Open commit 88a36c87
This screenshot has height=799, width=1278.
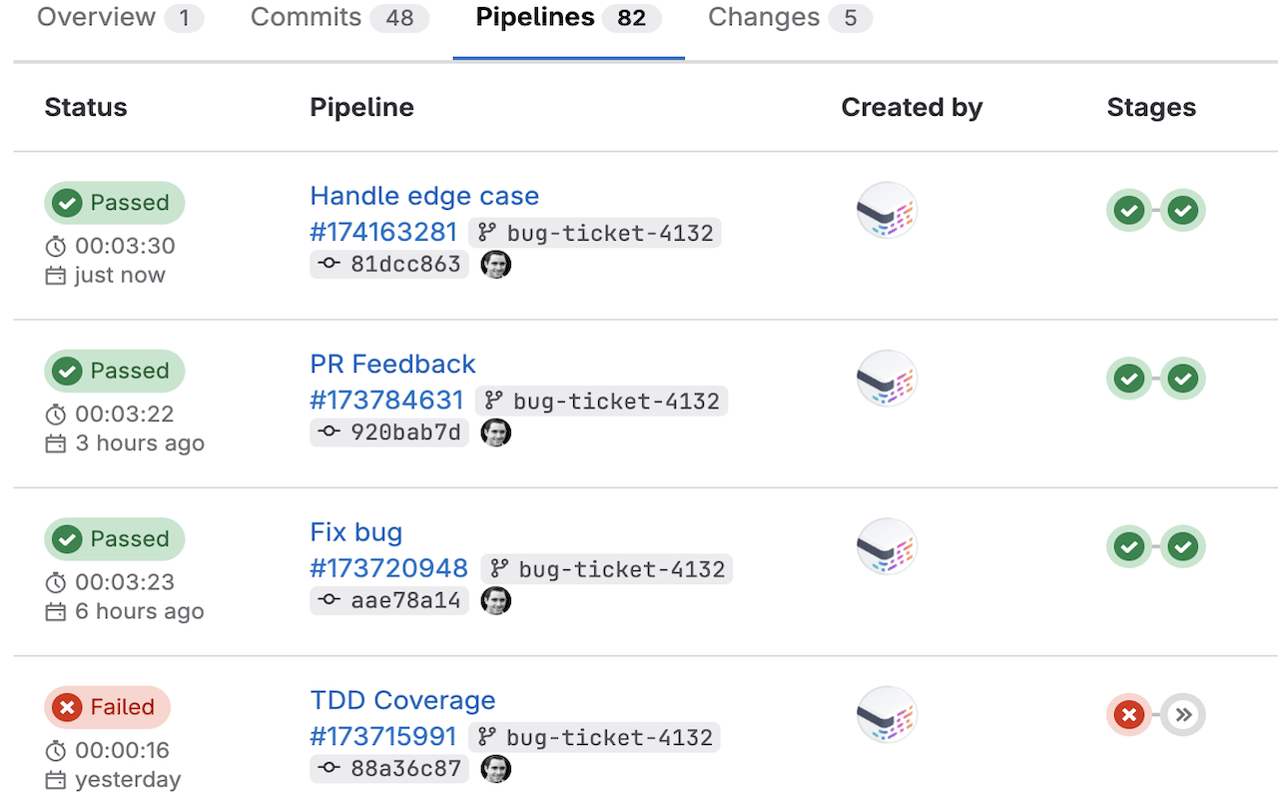click(389, 768)
